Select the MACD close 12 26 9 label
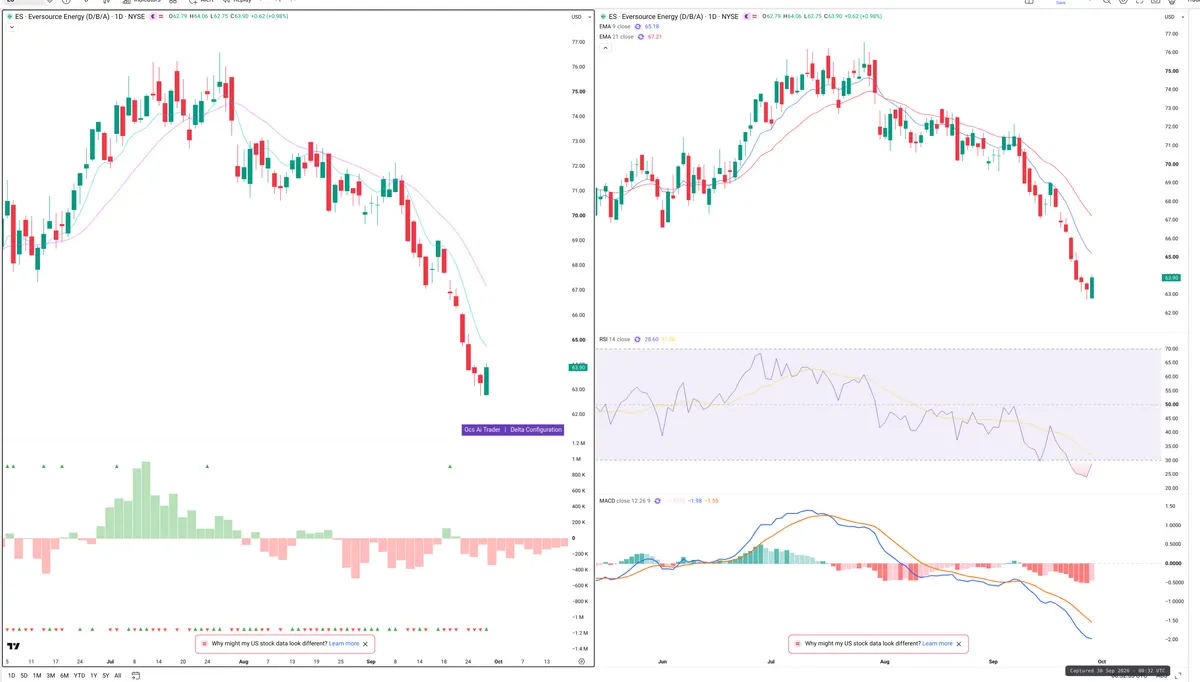This screenshot has width=1200, height=682. [x=625, y=501]
